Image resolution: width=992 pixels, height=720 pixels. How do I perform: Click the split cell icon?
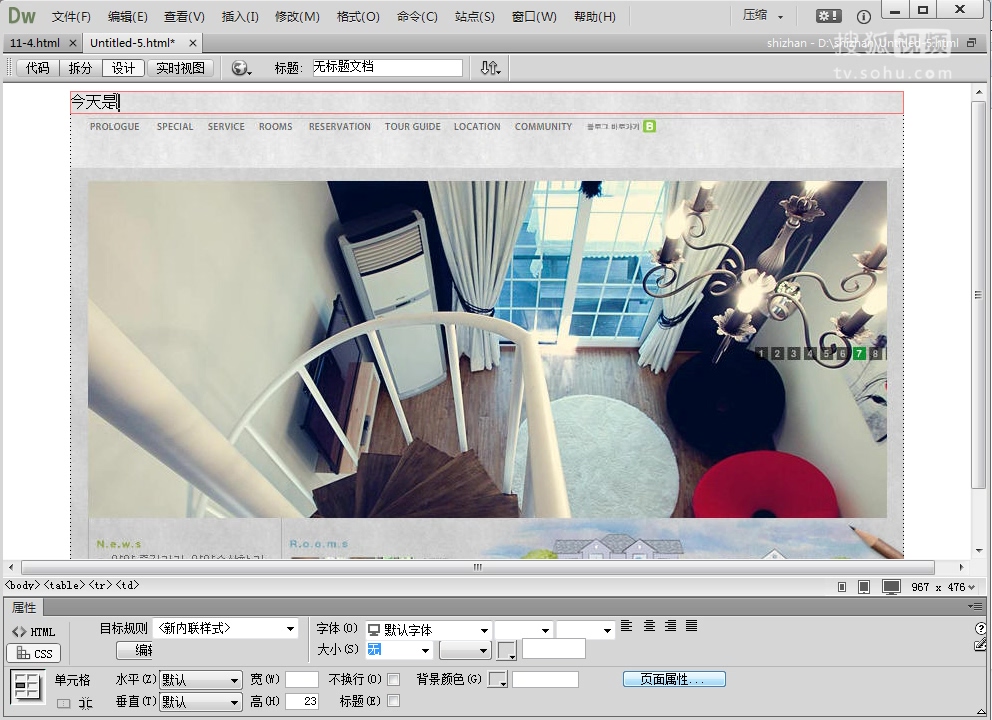coord(85,703)
